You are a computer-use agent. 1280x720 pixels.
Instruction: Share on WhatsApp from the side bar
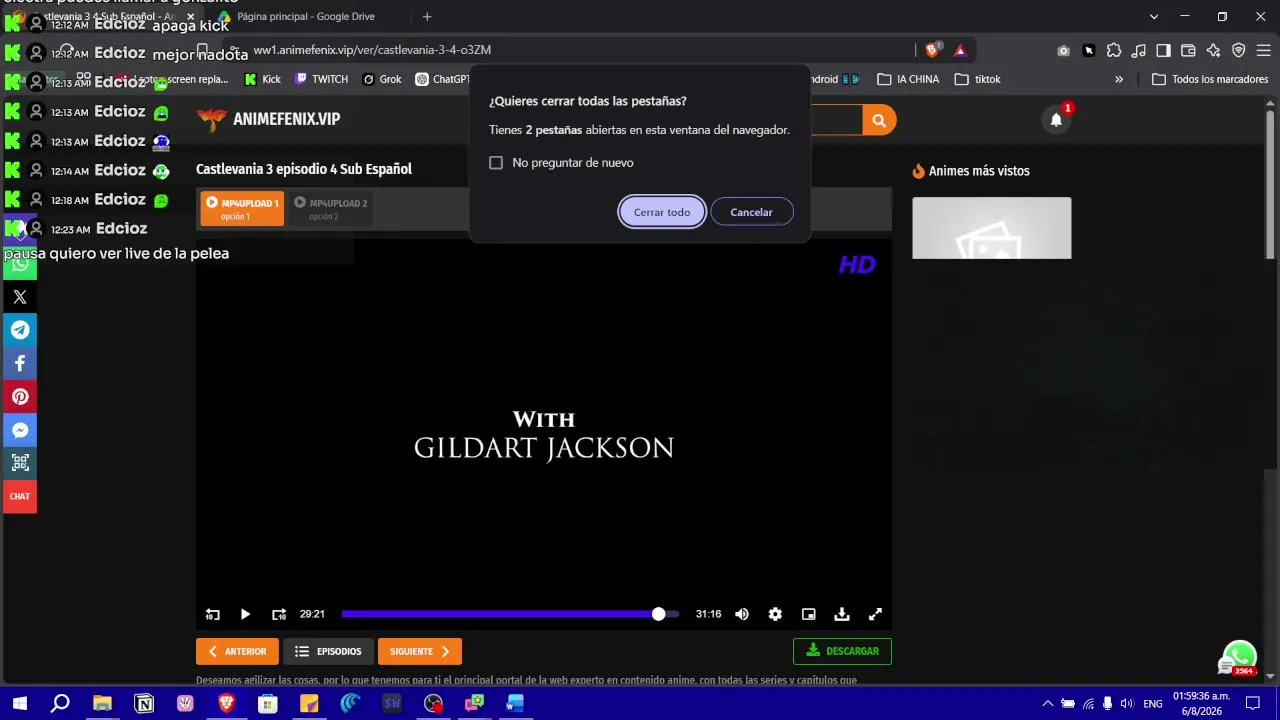(20, 264)
